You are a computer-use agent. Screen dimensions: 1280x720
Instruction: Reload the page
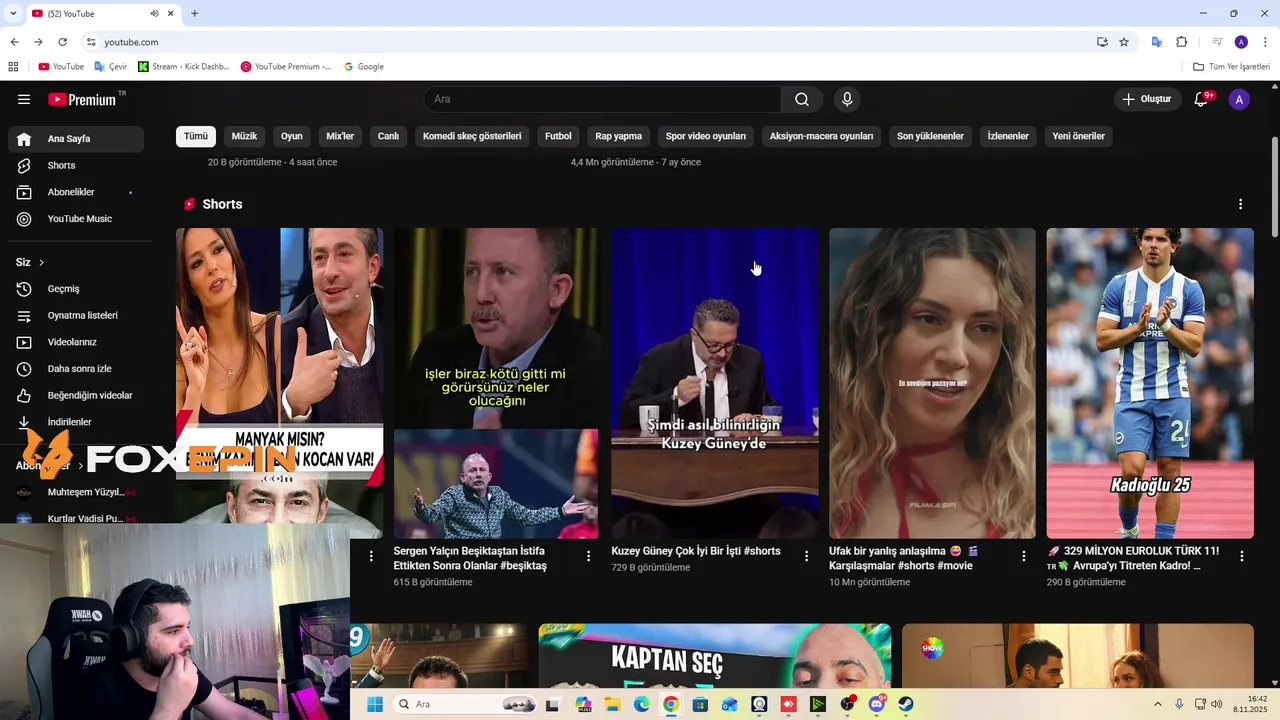[62, 42]
